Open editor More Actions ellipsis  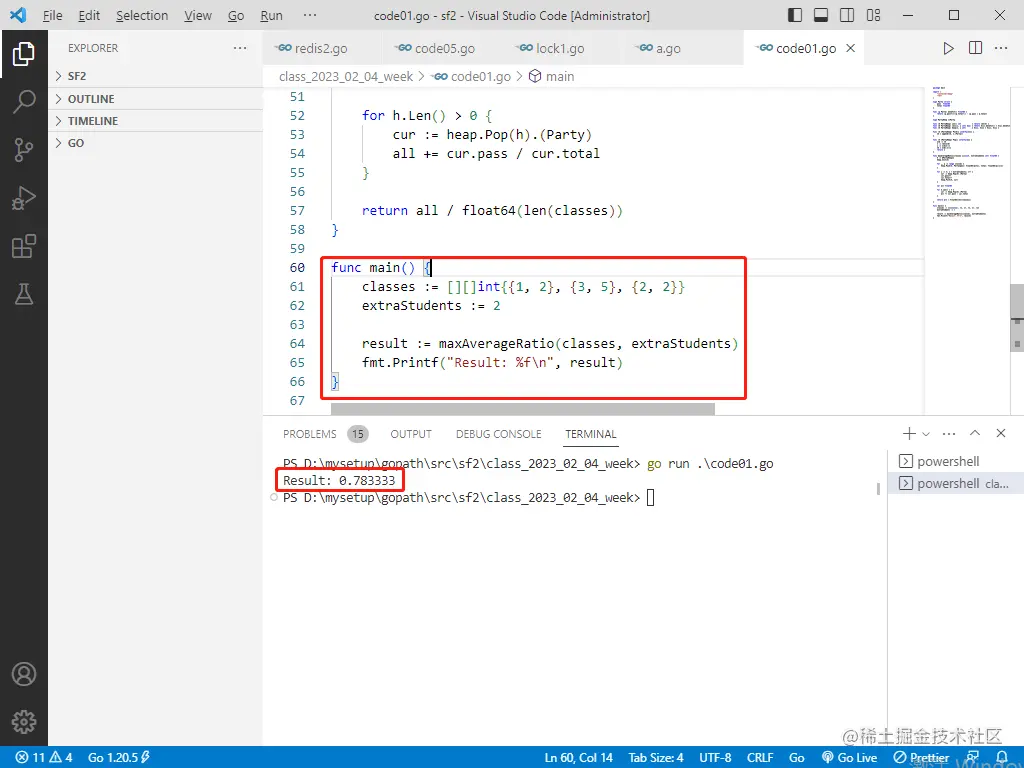tap(1001, 48)
